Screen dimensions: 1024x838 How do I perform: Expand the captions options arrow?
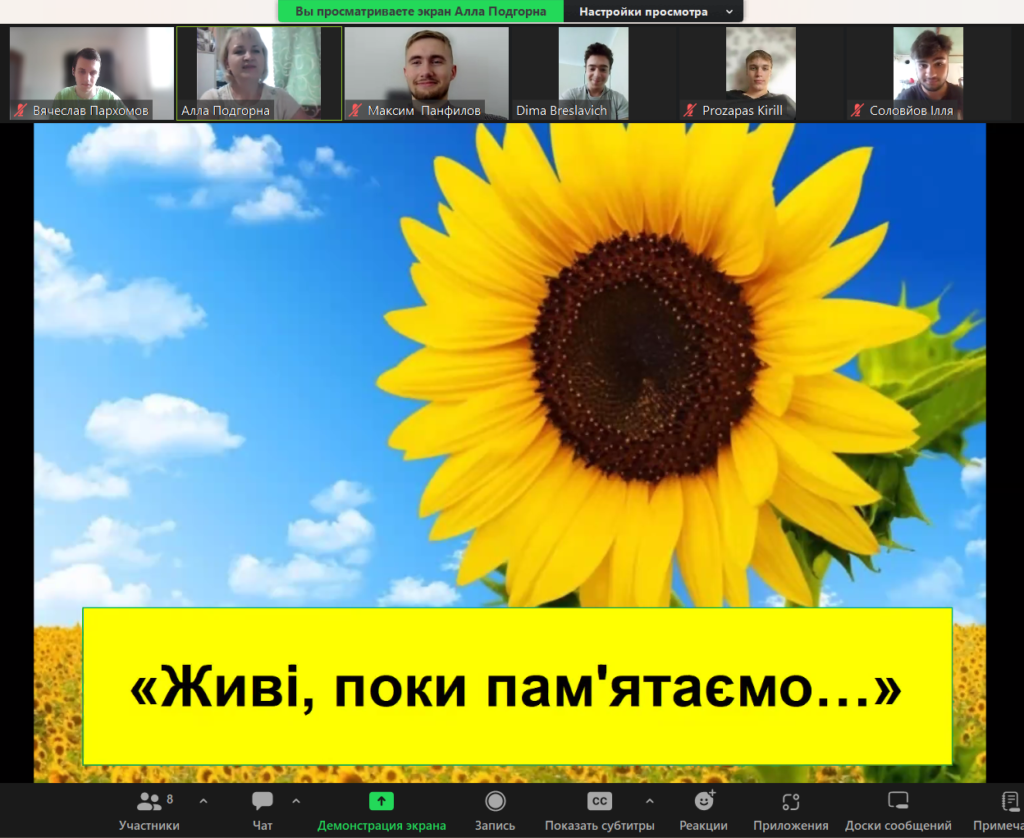(x=649, y=801)
